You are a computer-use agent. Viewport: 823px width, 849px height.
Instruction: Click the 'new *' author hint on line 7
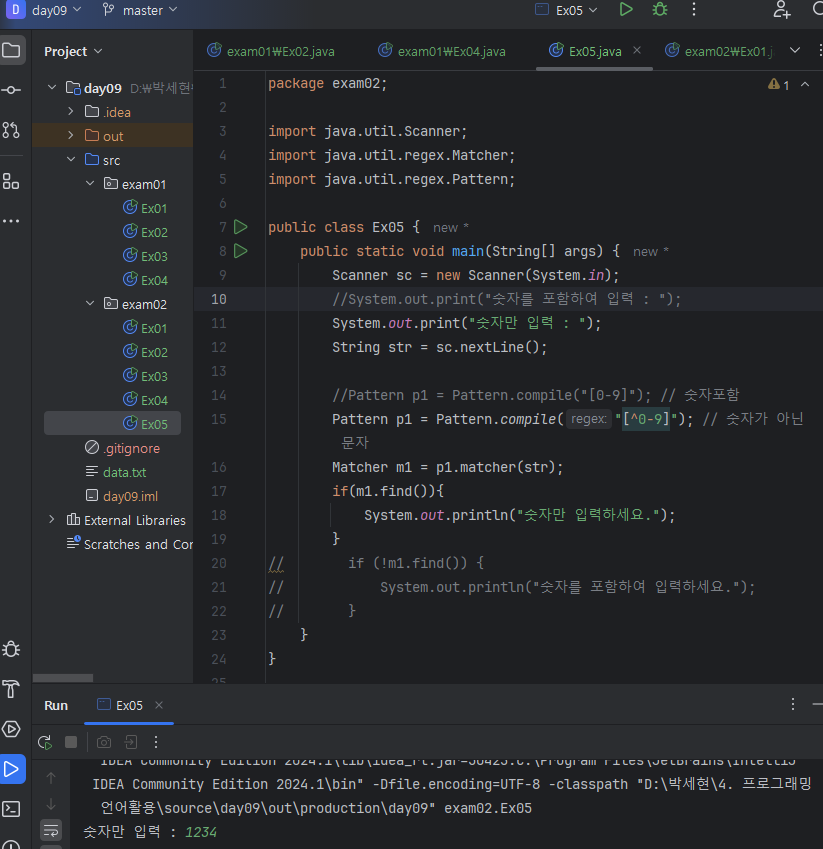coord(450,228)
